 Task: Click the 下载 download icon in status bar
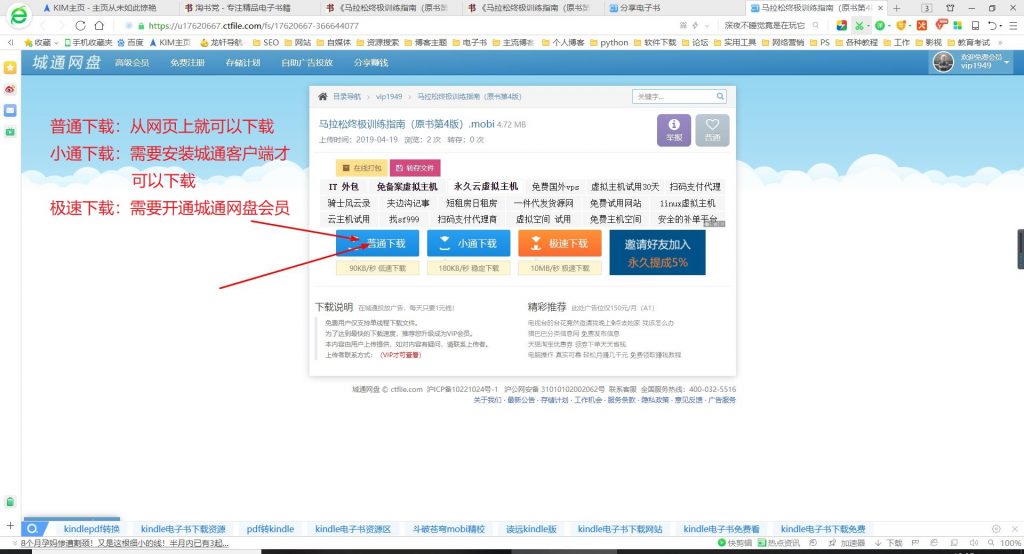click(889, 543)
